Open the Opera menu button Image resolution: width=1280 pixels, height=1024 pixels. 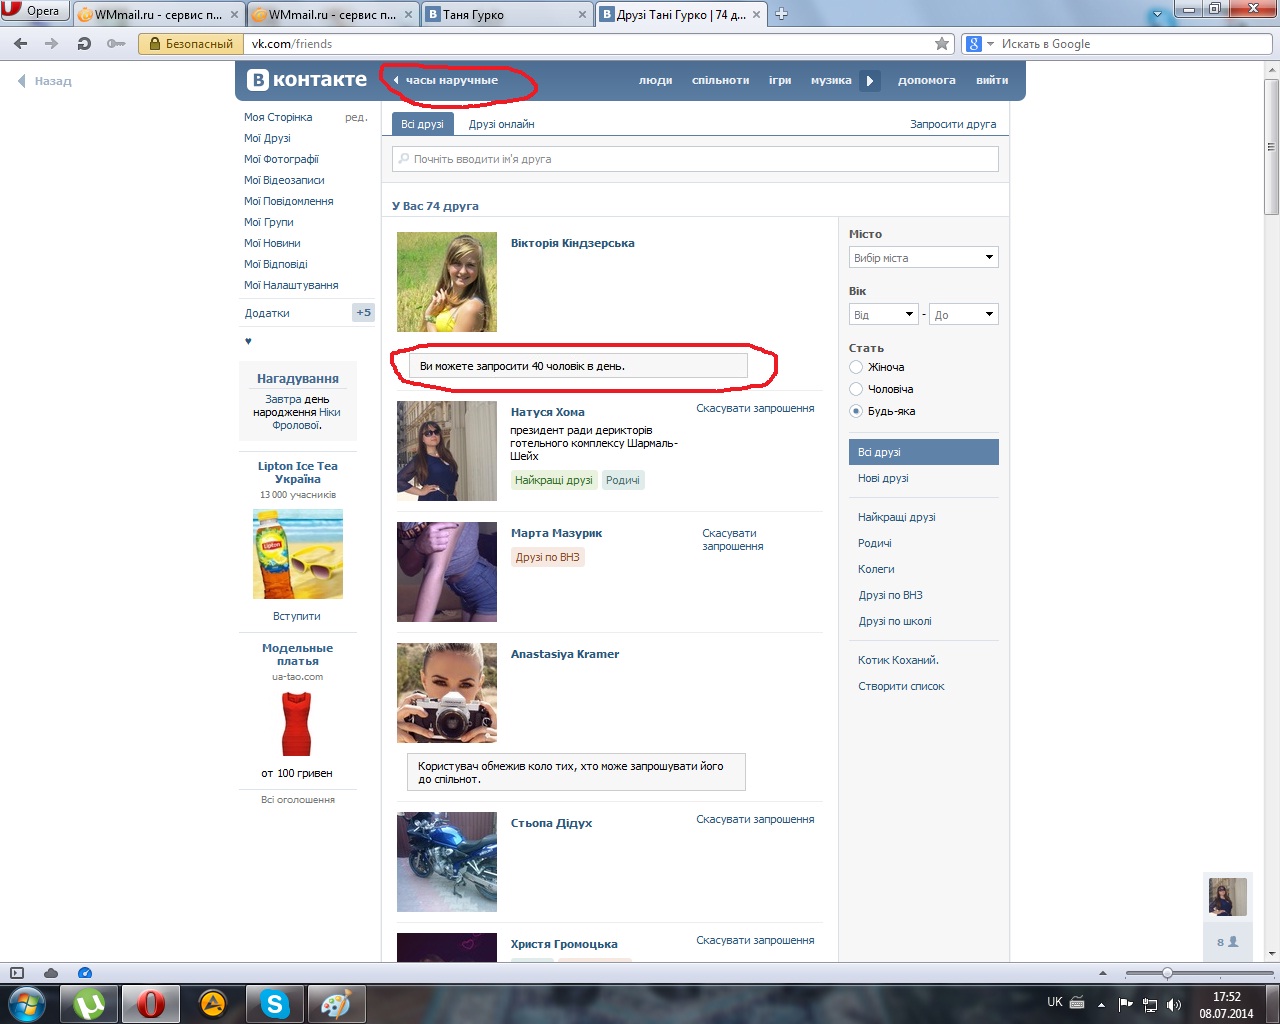coord(35,11)
